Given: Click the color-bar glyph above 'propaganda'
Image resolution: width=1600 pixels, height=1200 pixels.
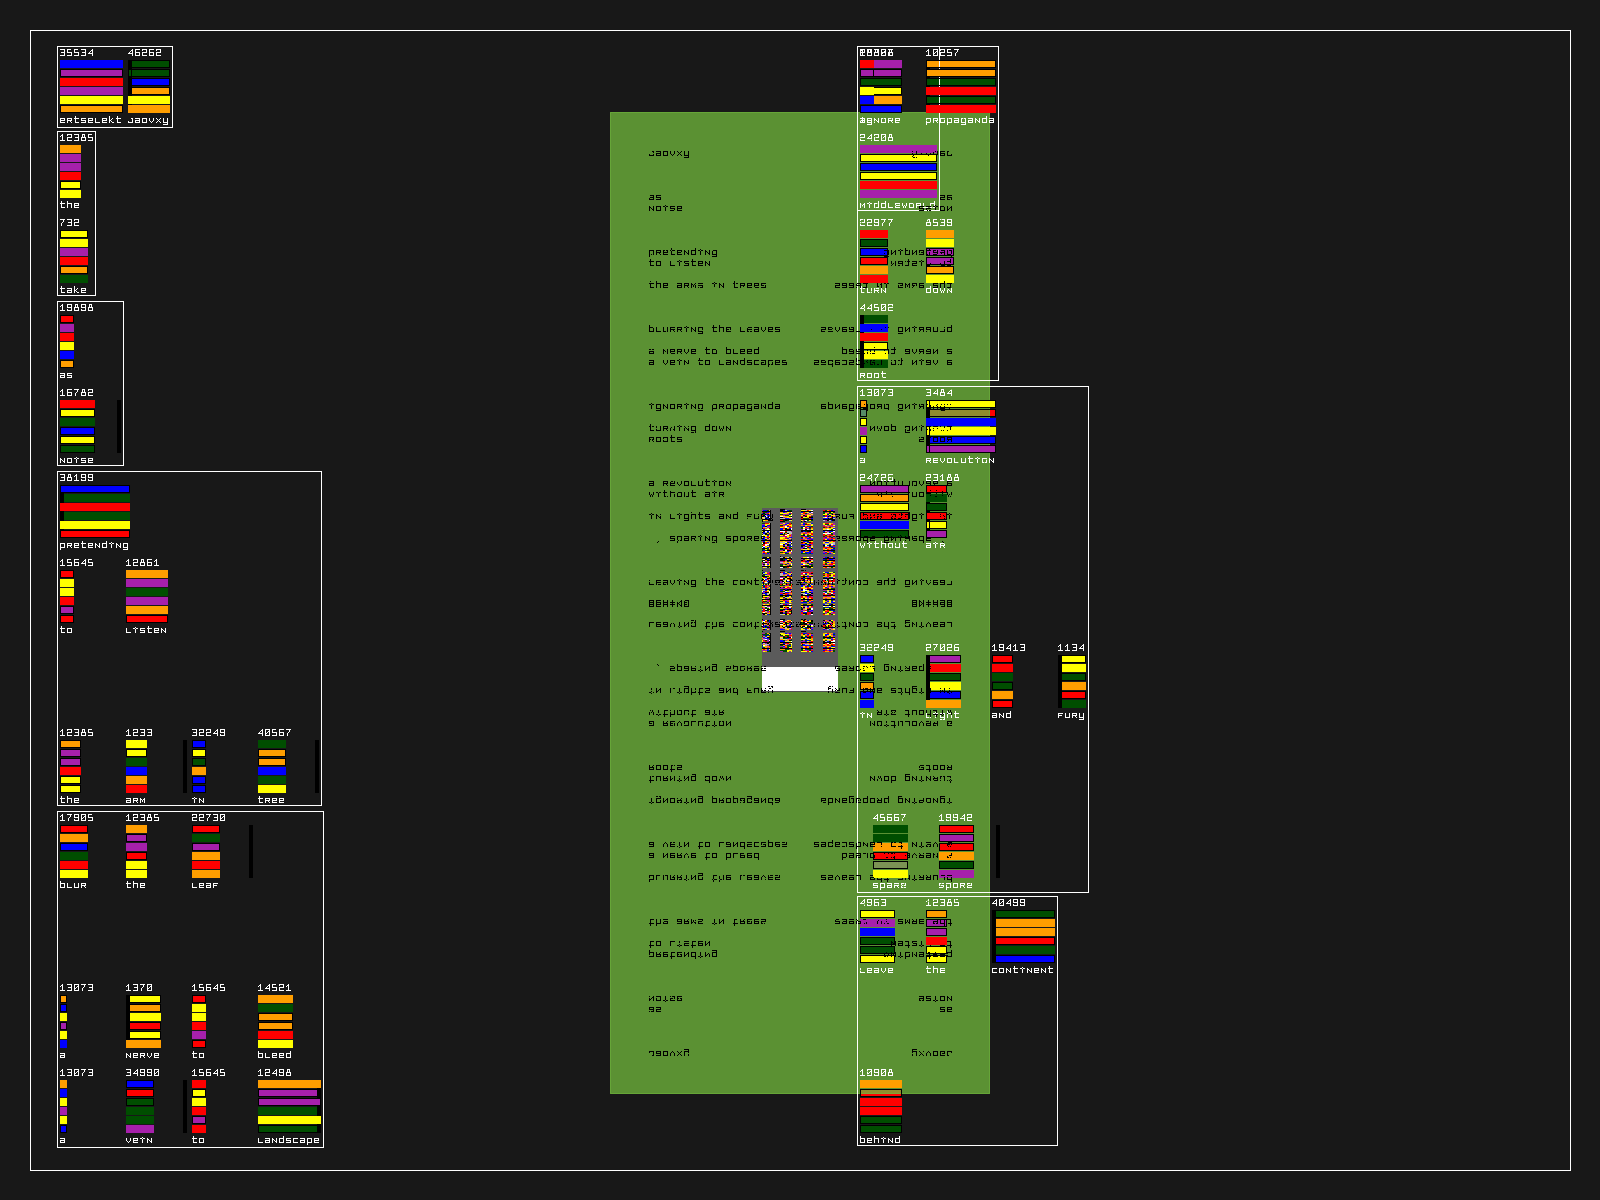Looking at the screenshot, I should pos(960,86).
